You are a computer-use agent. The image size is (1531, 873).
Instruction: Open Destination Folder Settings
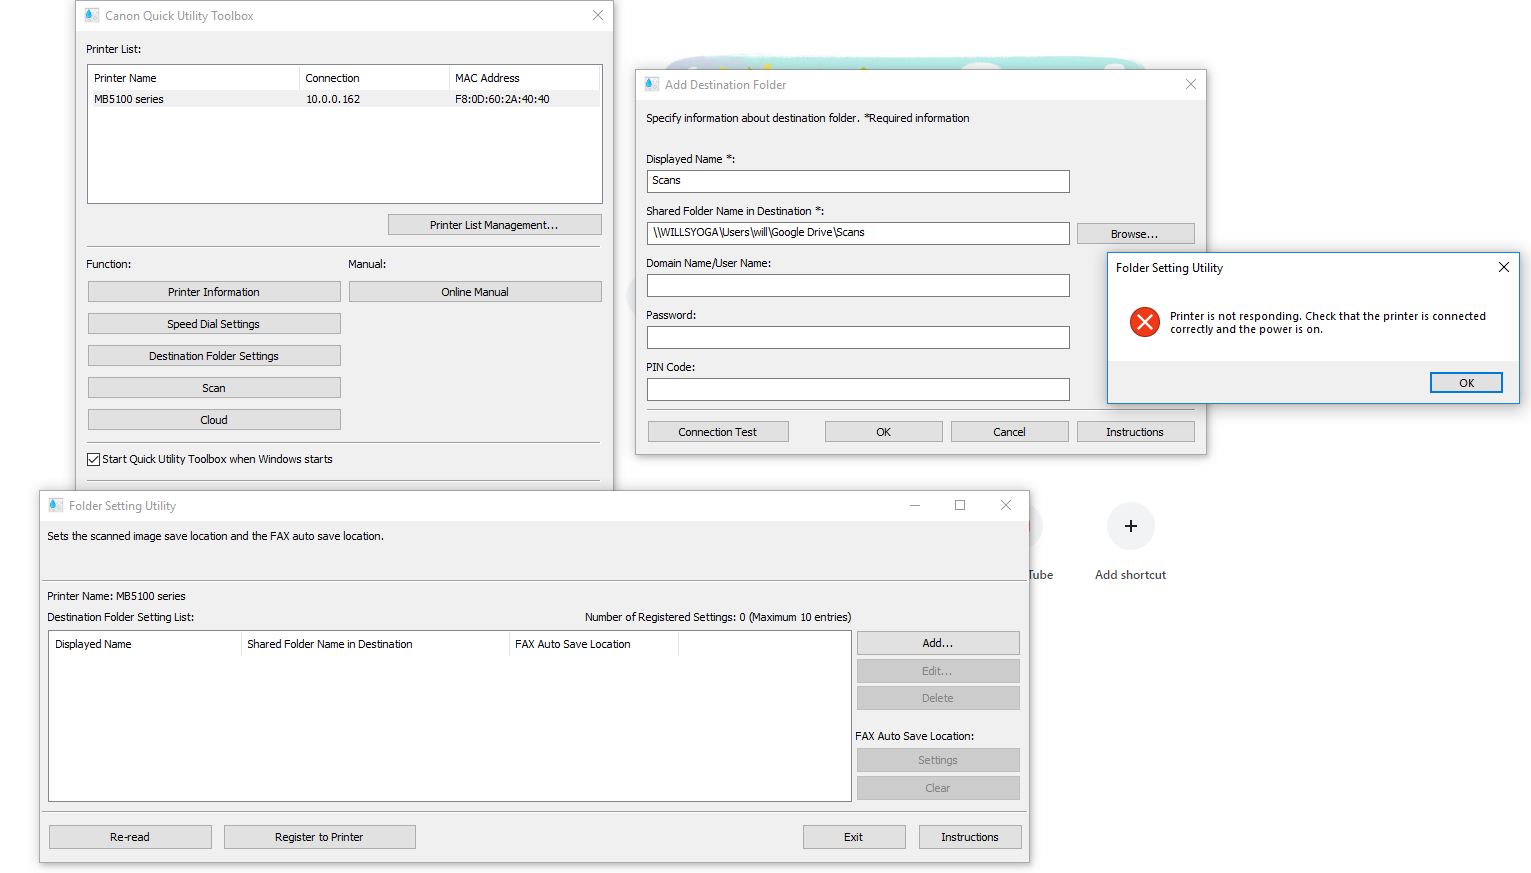[213, 355]
